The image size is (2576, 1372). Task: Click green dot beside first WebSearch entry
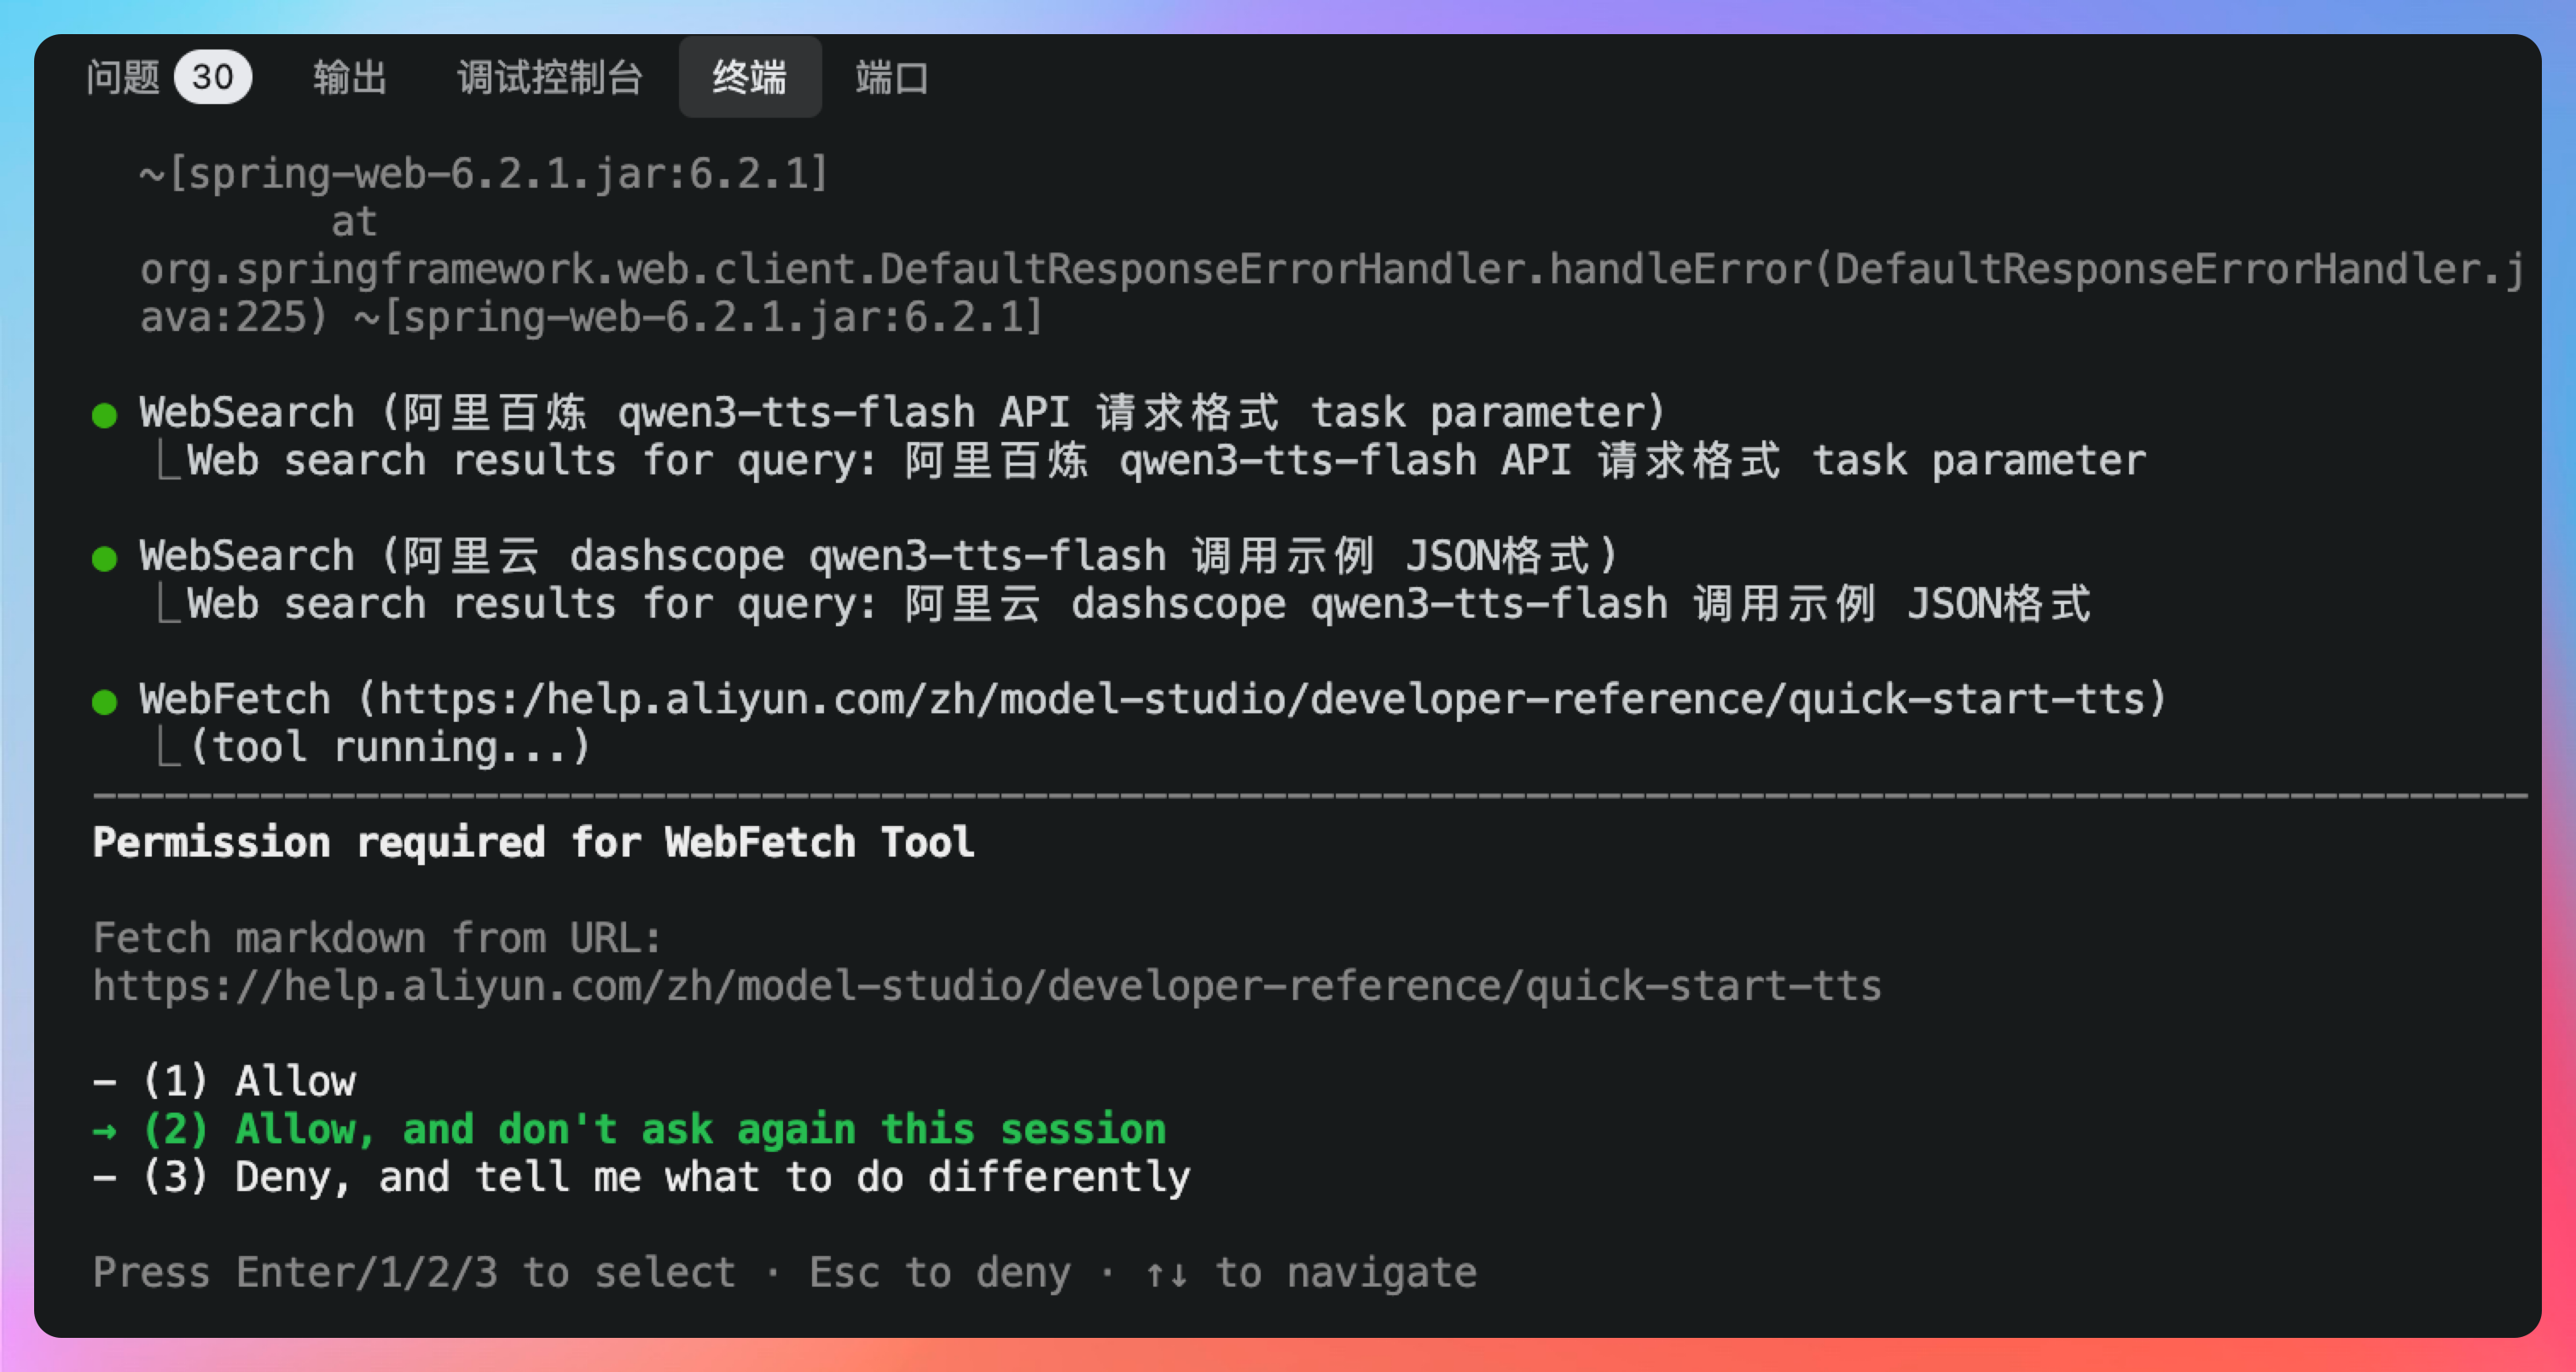(104, 414)
